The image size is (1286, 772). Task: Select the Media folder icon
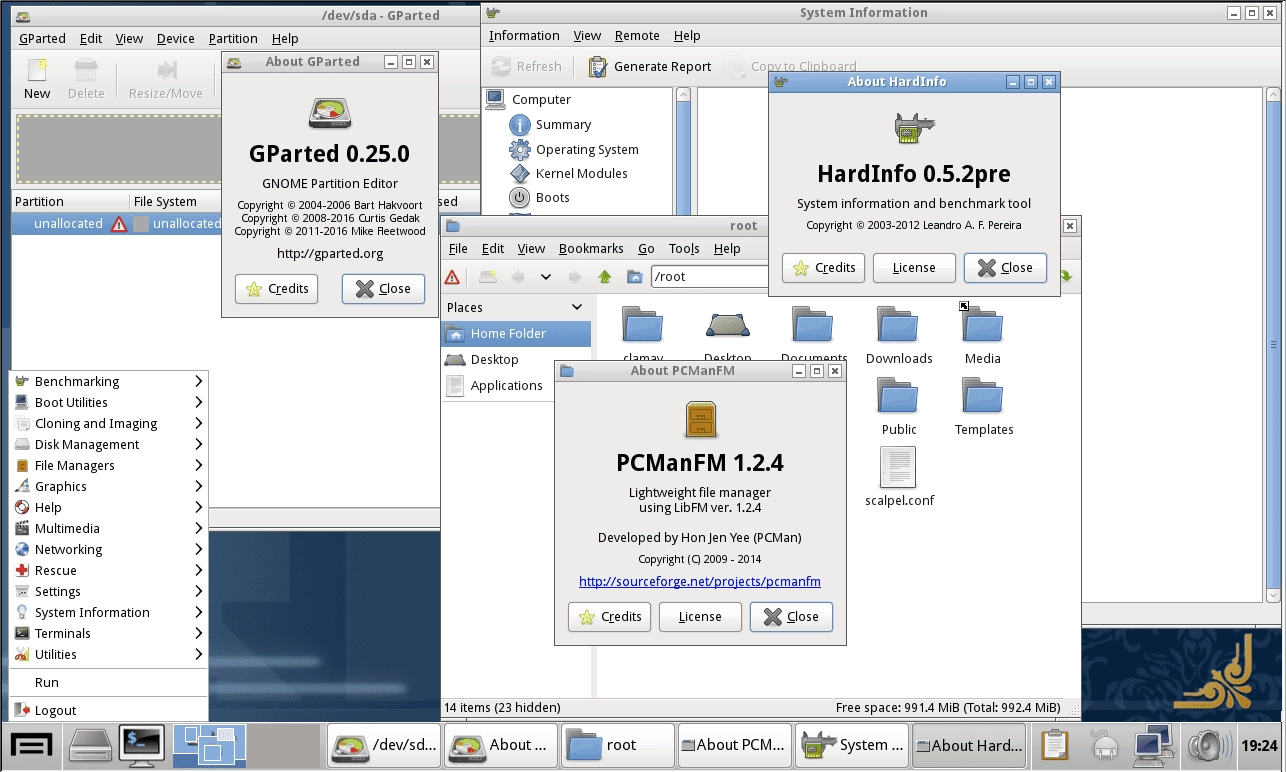pyautogui.click(x=983, y=326)
